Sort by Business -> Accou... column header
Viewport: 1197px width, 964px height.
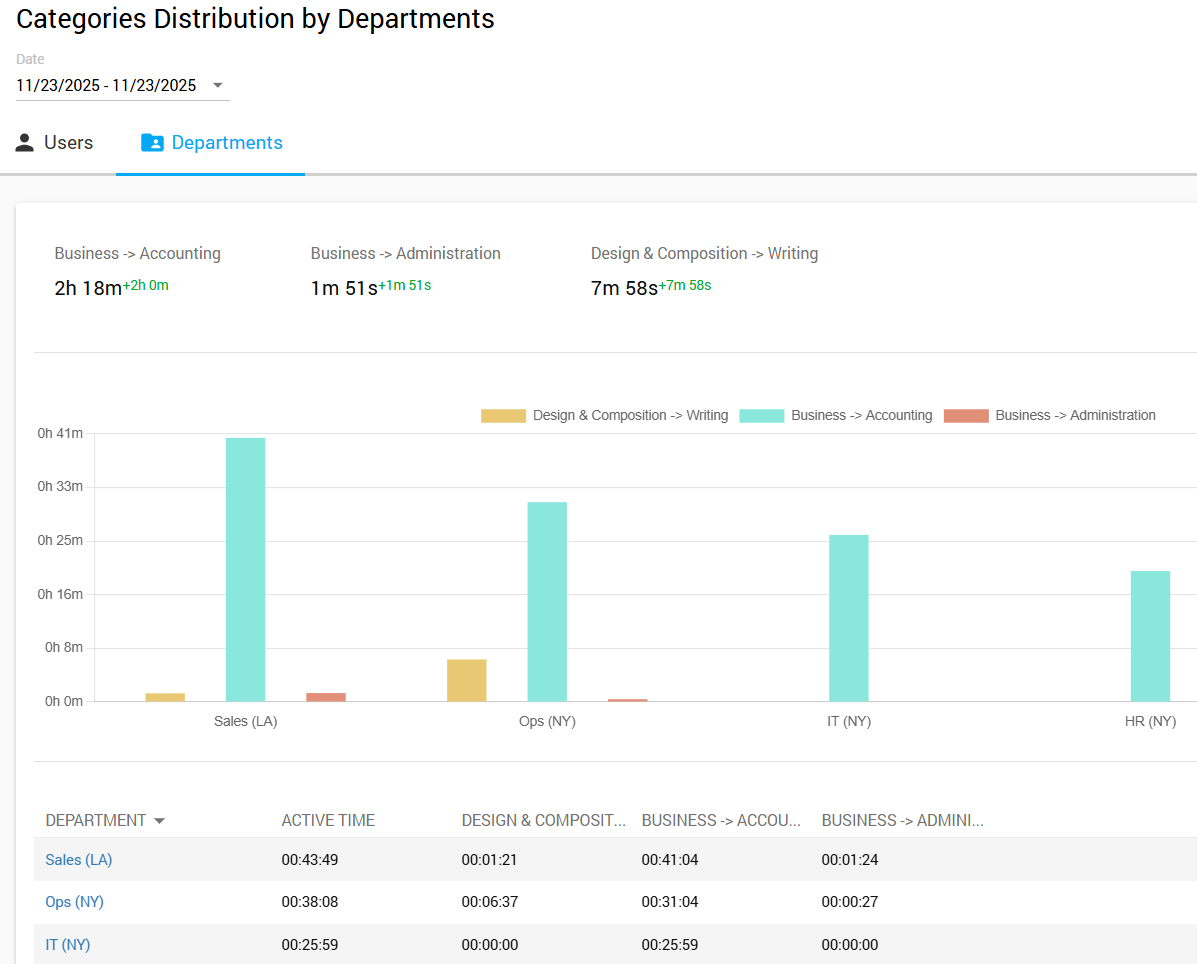721,821
